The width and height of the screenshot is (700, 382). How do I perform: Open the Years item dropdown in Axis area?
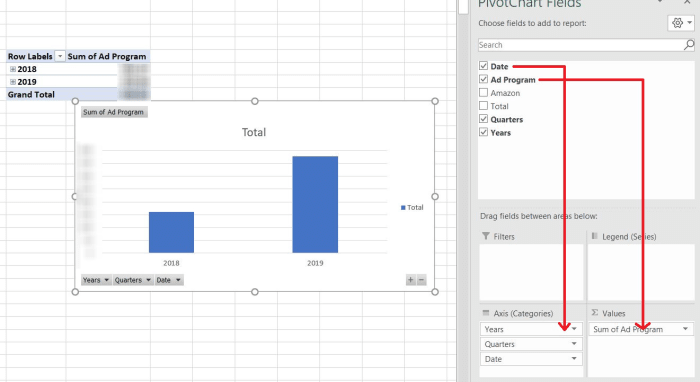(574, 329)
